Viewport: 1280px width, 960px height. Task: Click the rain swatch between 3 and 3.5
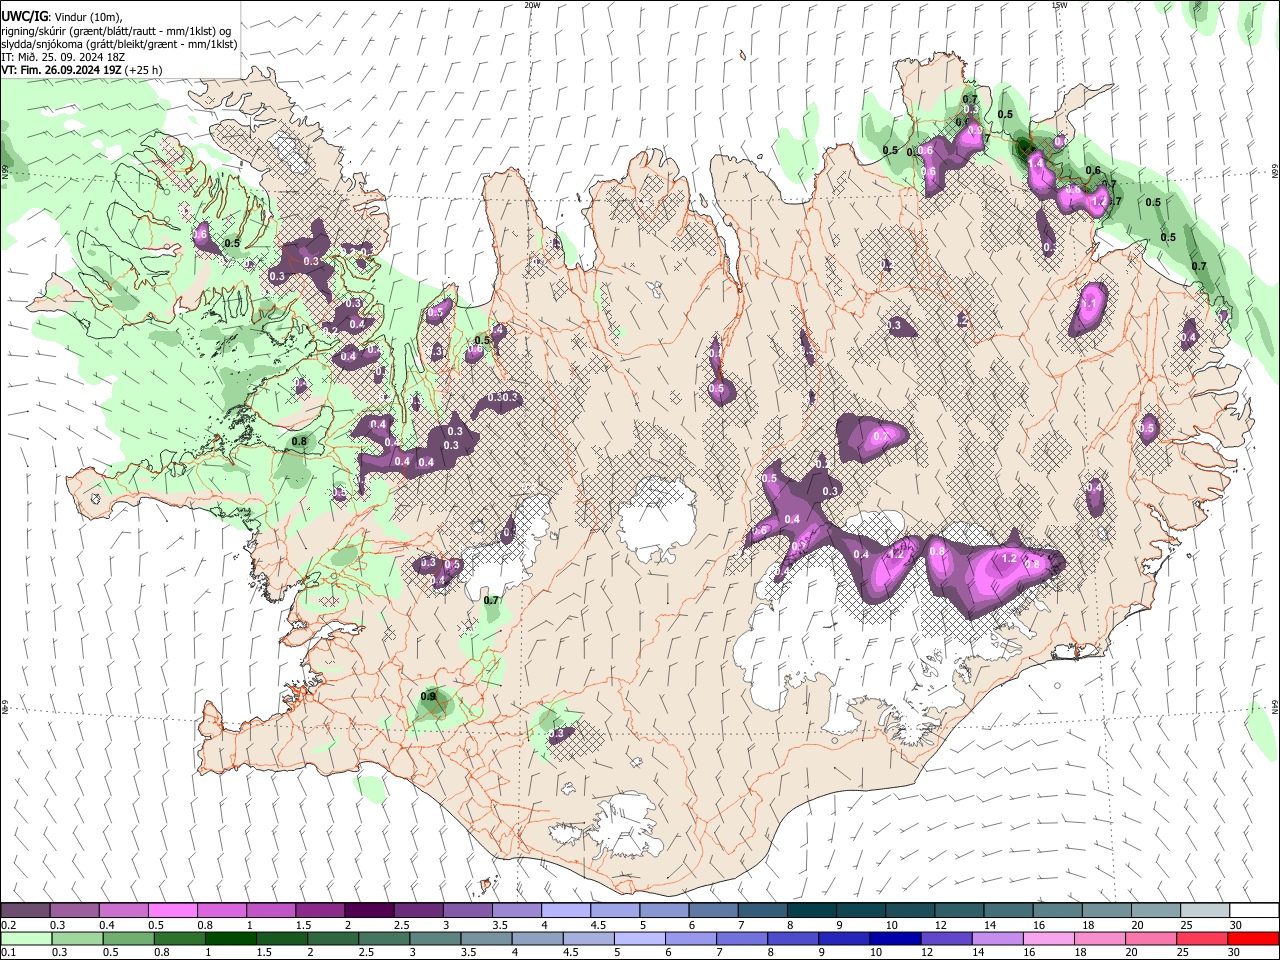click(435, 939)
